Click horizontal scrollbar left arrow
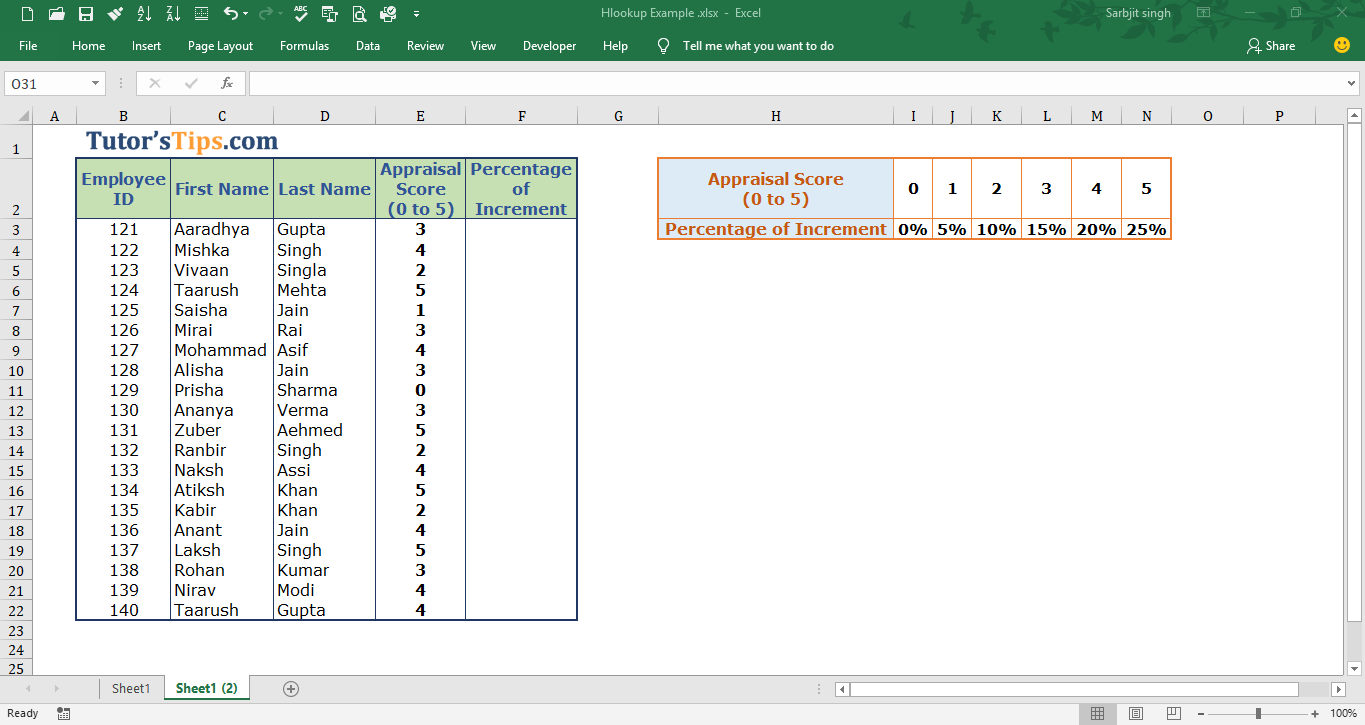The height and width of the screenshot is (725, 1365). point(843,689)
